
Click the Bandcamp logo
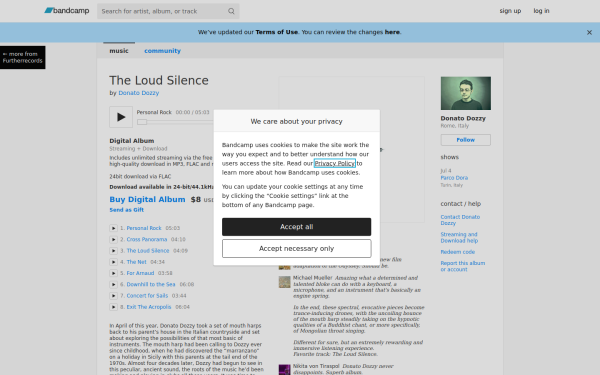pyautogui.click(x=67, y=11)
